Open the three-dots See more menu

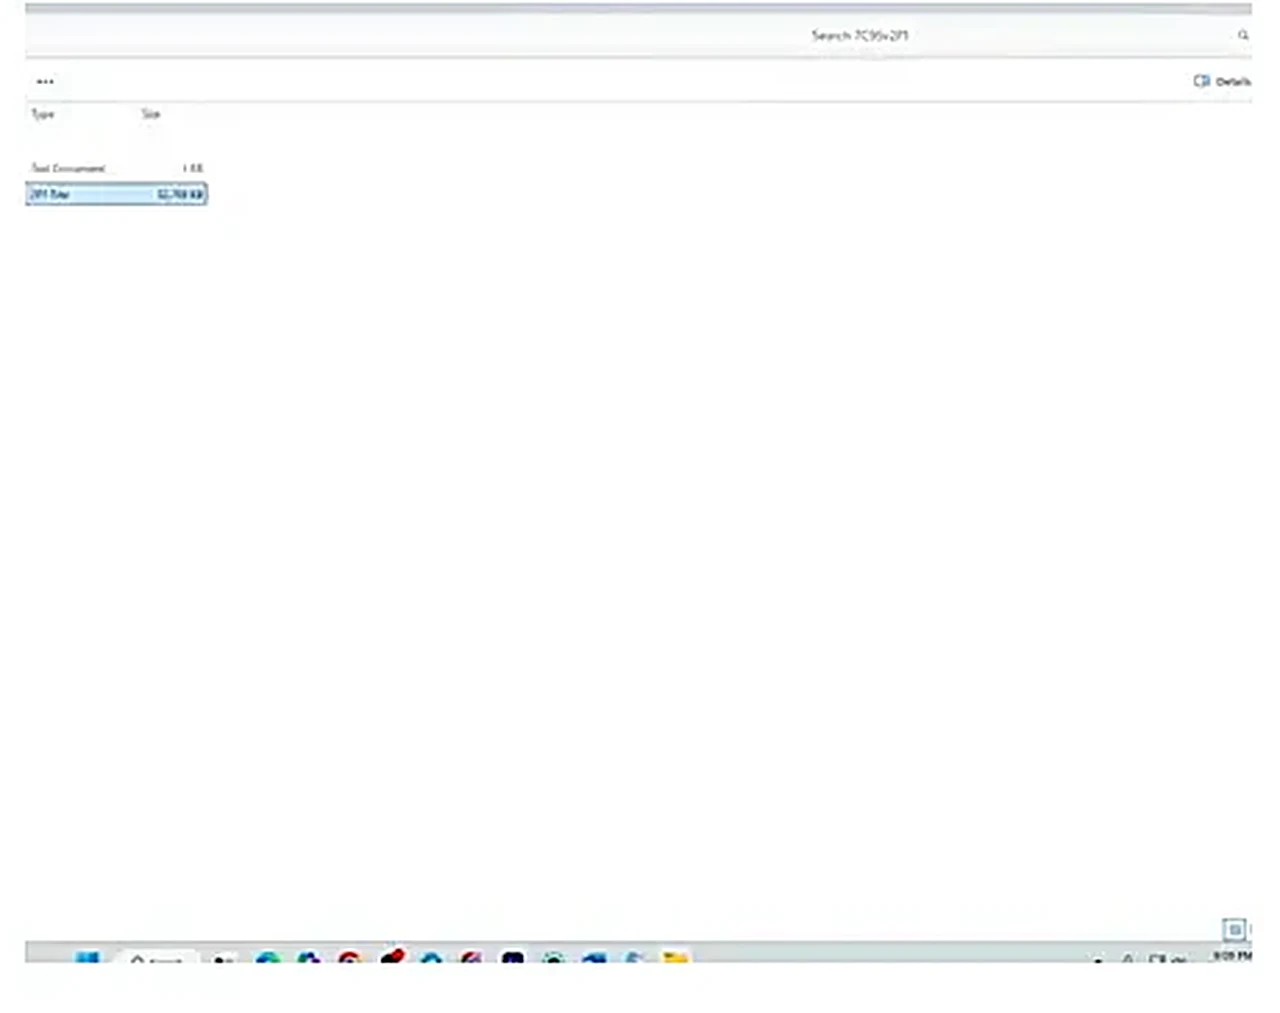45,81
